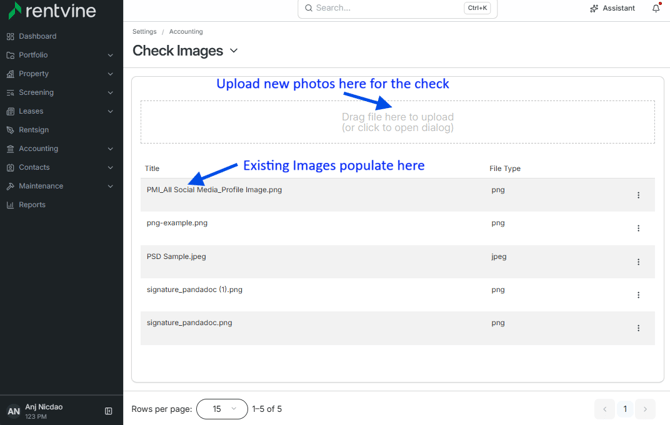Screen dimensions: 670x425
Task: Click the file upload drop zone
Action: [397, 122]
